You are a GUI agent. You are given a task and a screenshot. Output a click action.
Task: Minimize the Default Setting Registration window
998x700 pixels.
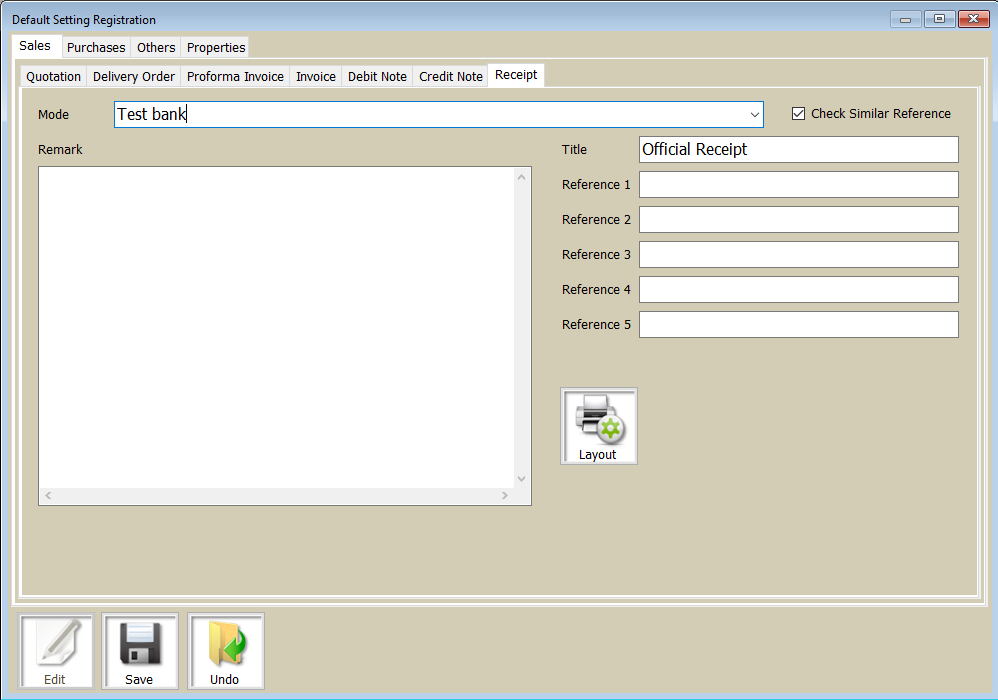coord(905,19)
